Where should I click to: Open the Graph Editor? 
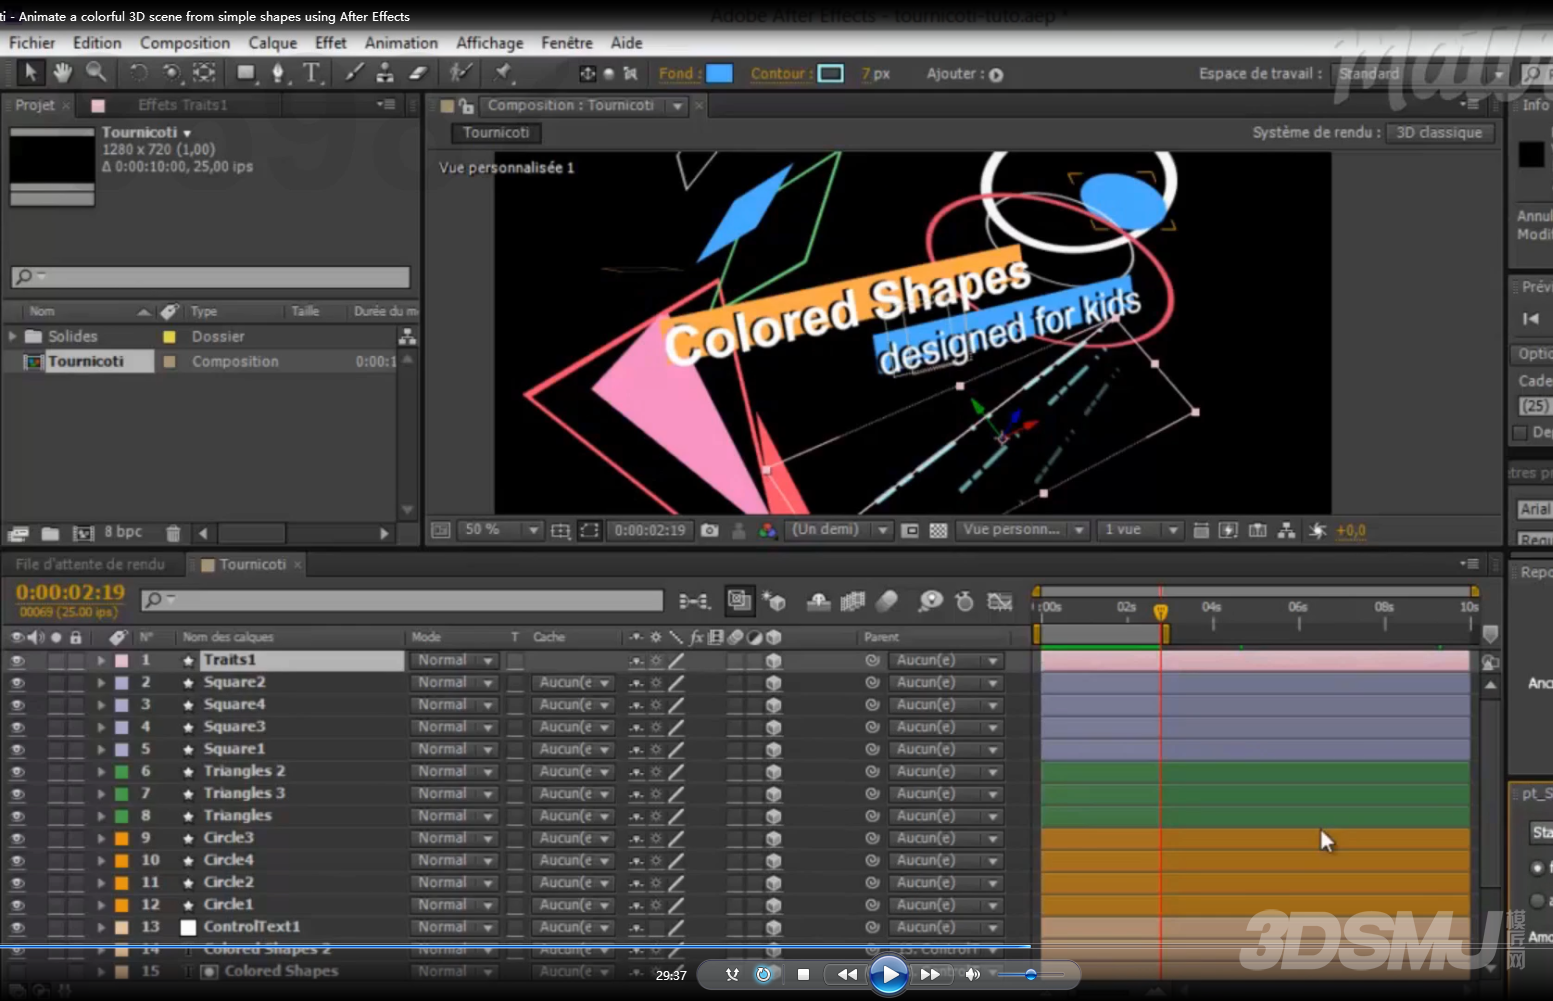pyautogui.click(x=999, y=601)
